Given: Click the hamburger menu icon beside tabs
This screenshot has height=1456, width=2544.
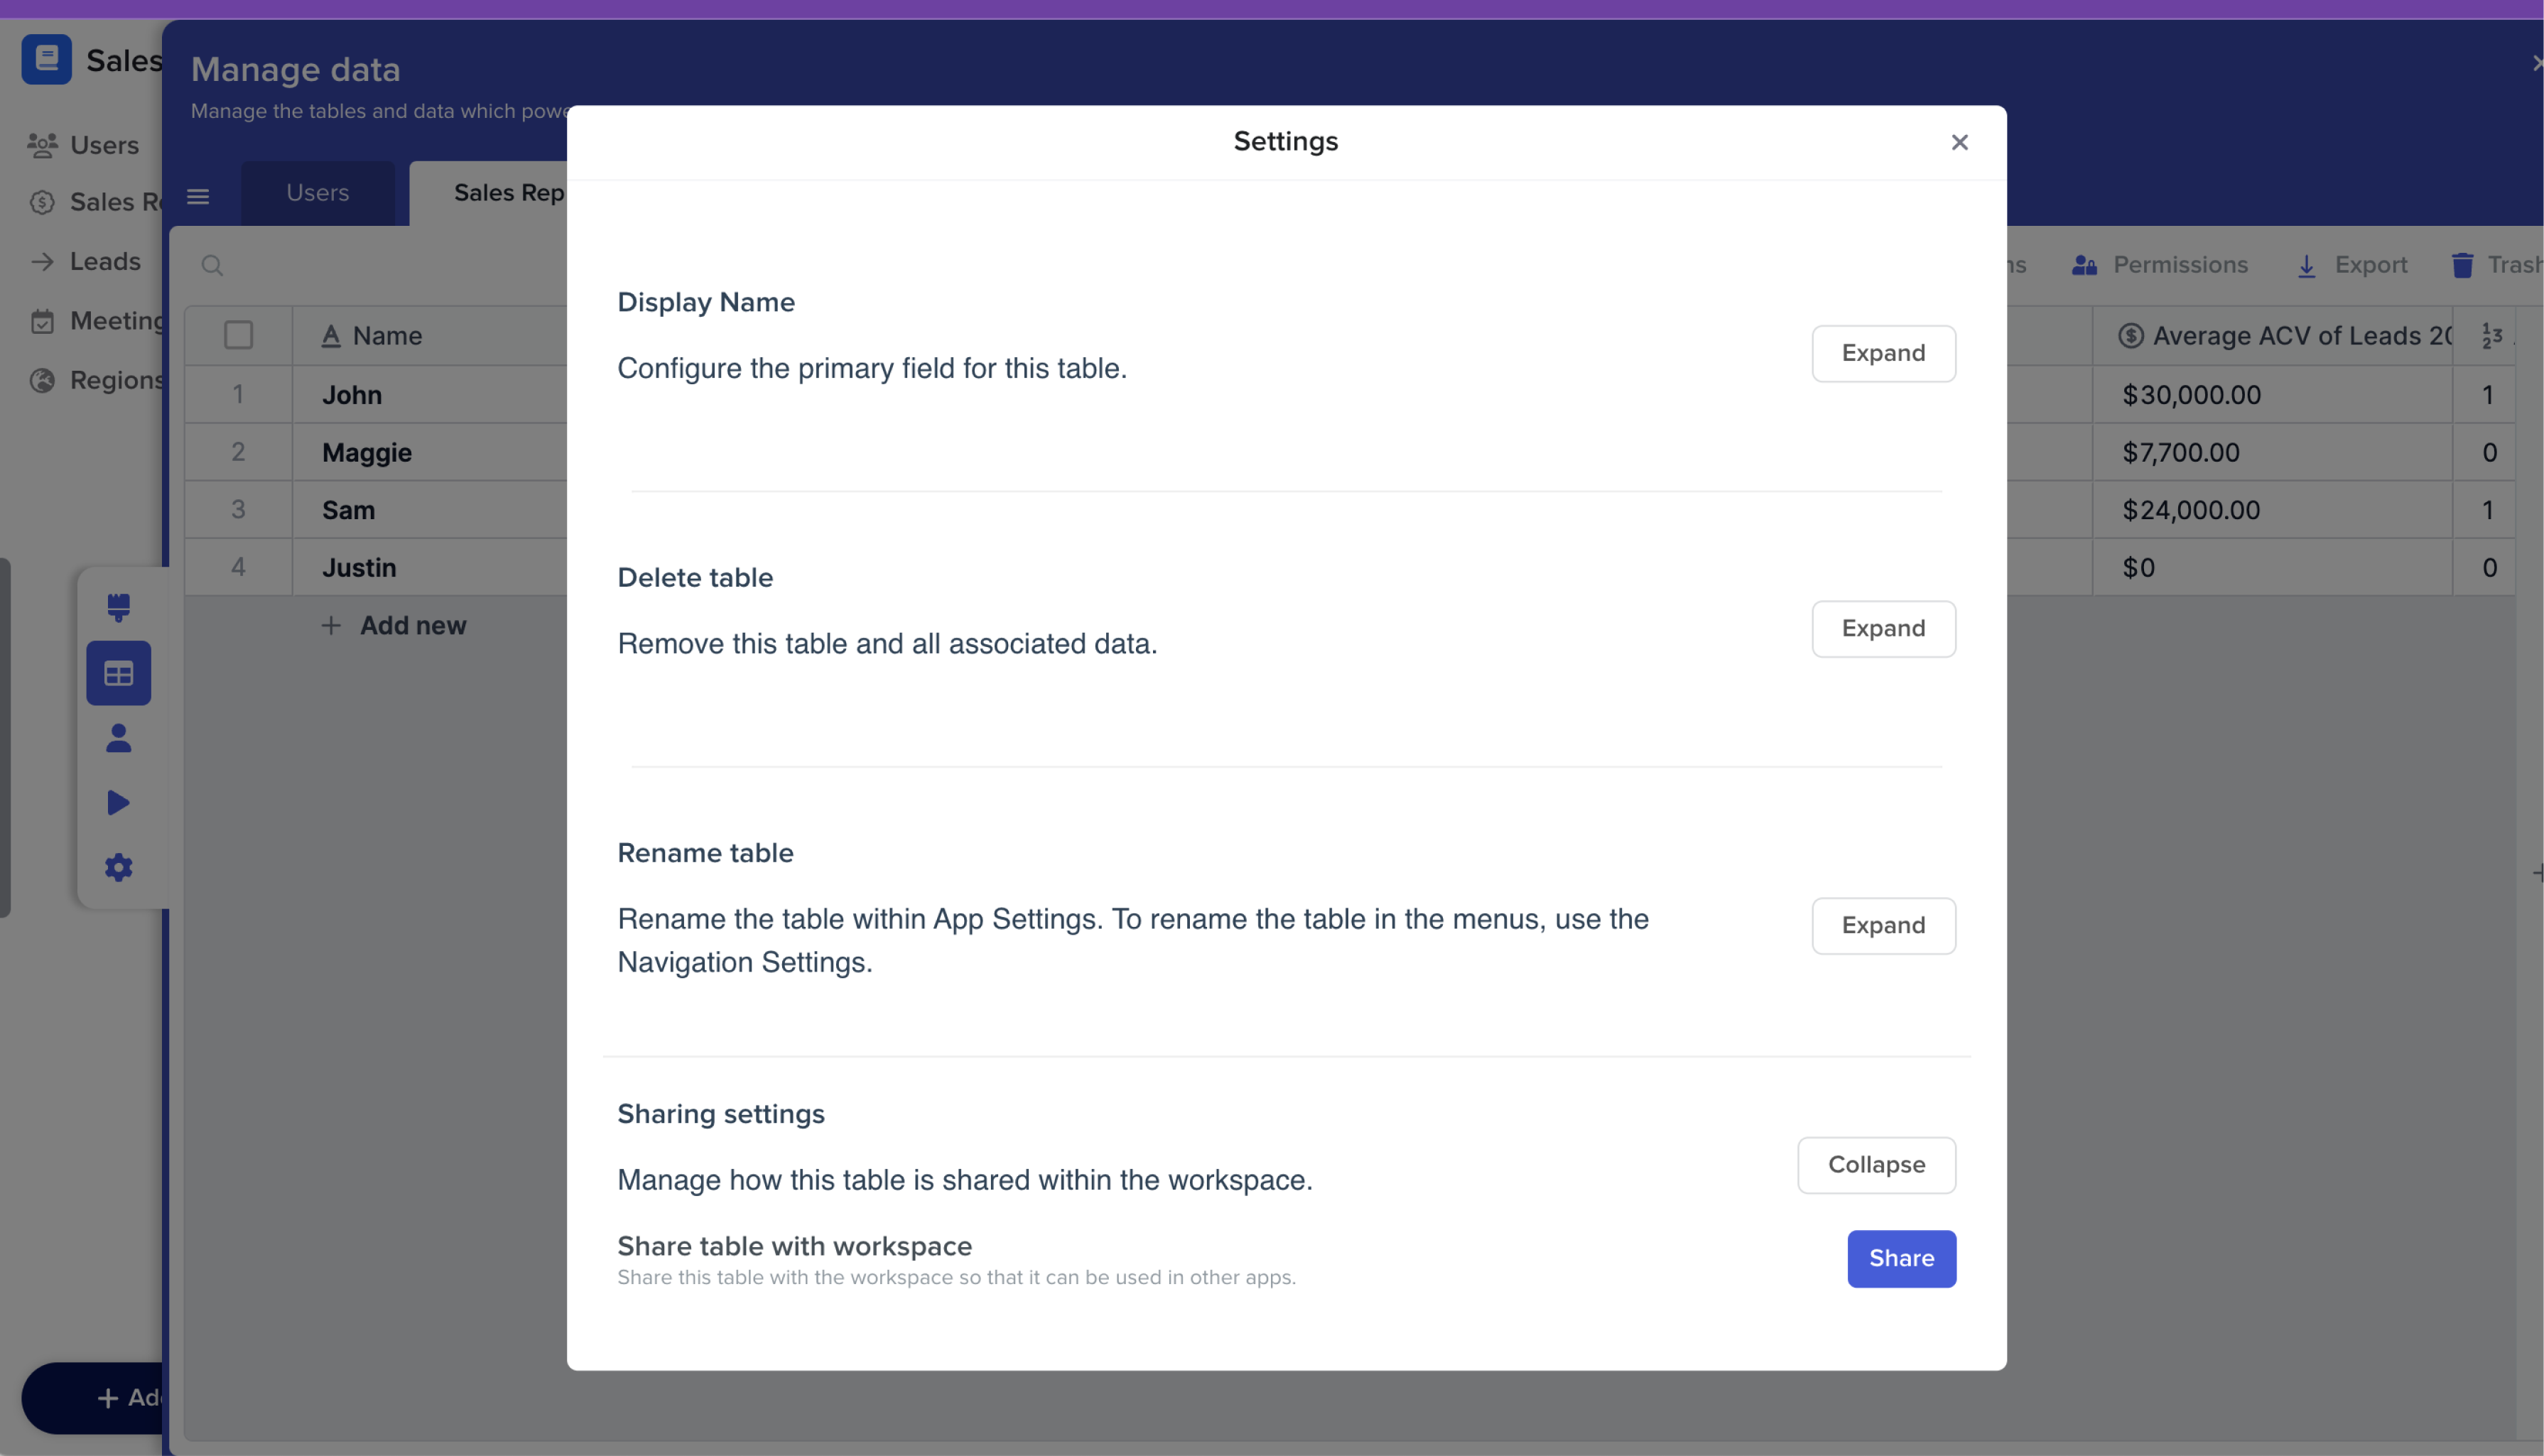Looking at the screenshot, I should [198, 196].
